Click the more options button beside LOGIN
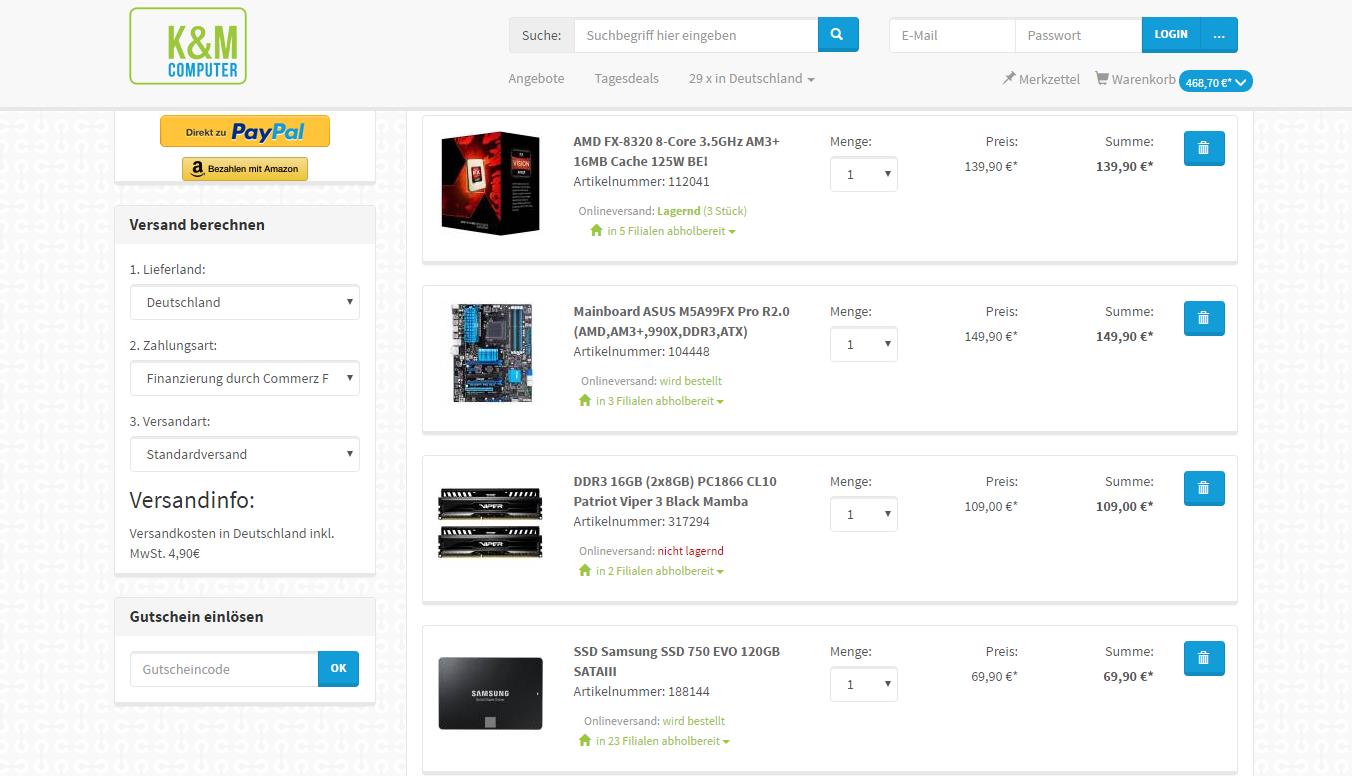 [x=1219, y=35]
